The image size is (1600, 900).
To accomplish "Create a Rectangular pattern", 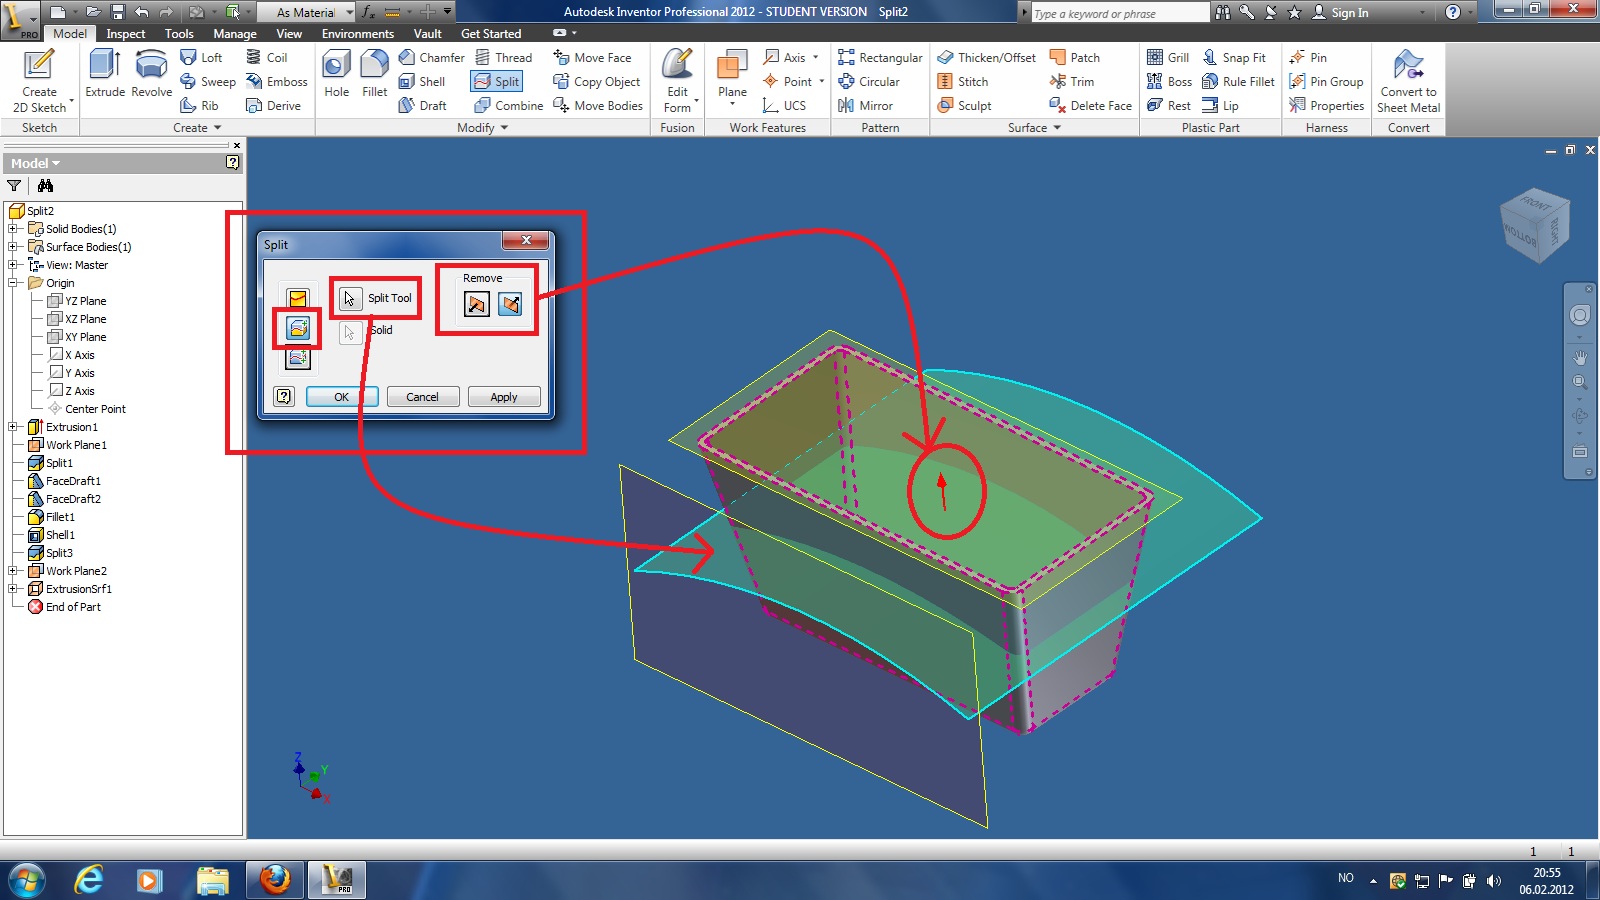I will pos(881,58).
